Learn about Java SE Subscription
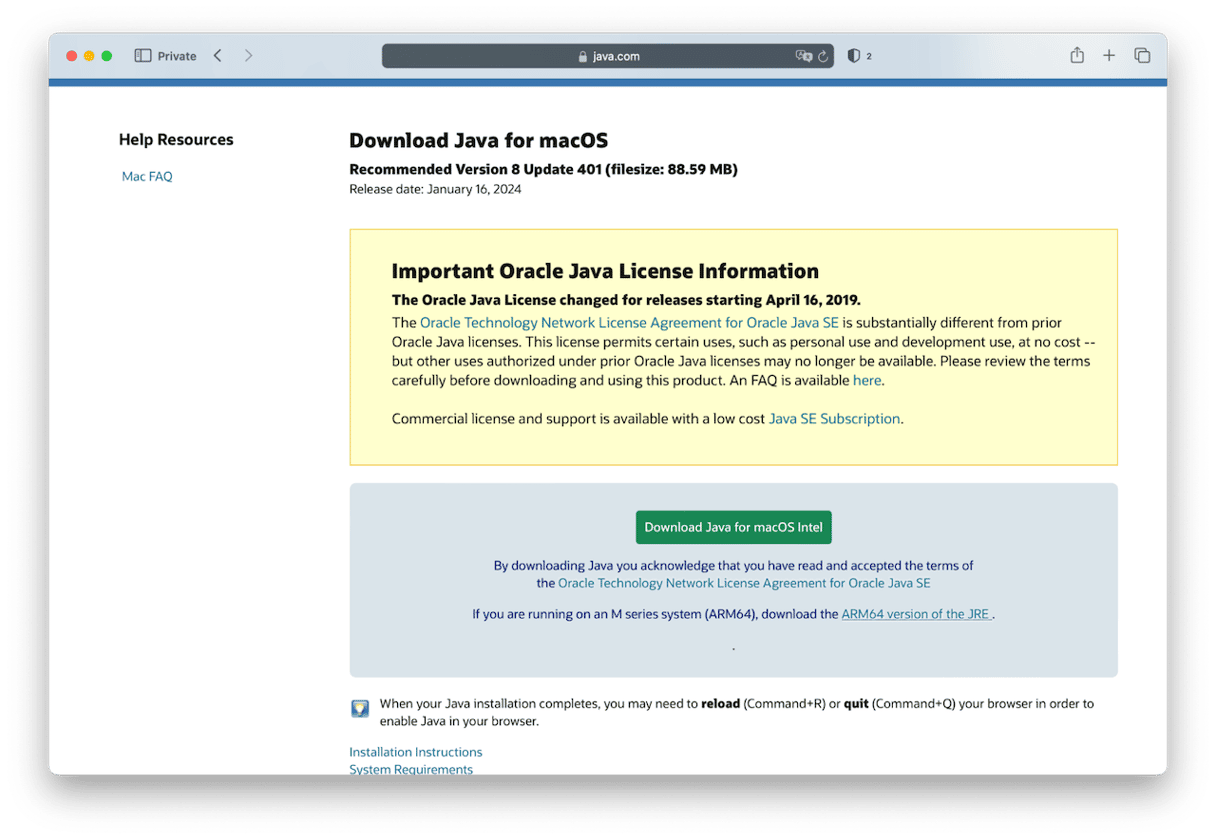 pos(834,418)
